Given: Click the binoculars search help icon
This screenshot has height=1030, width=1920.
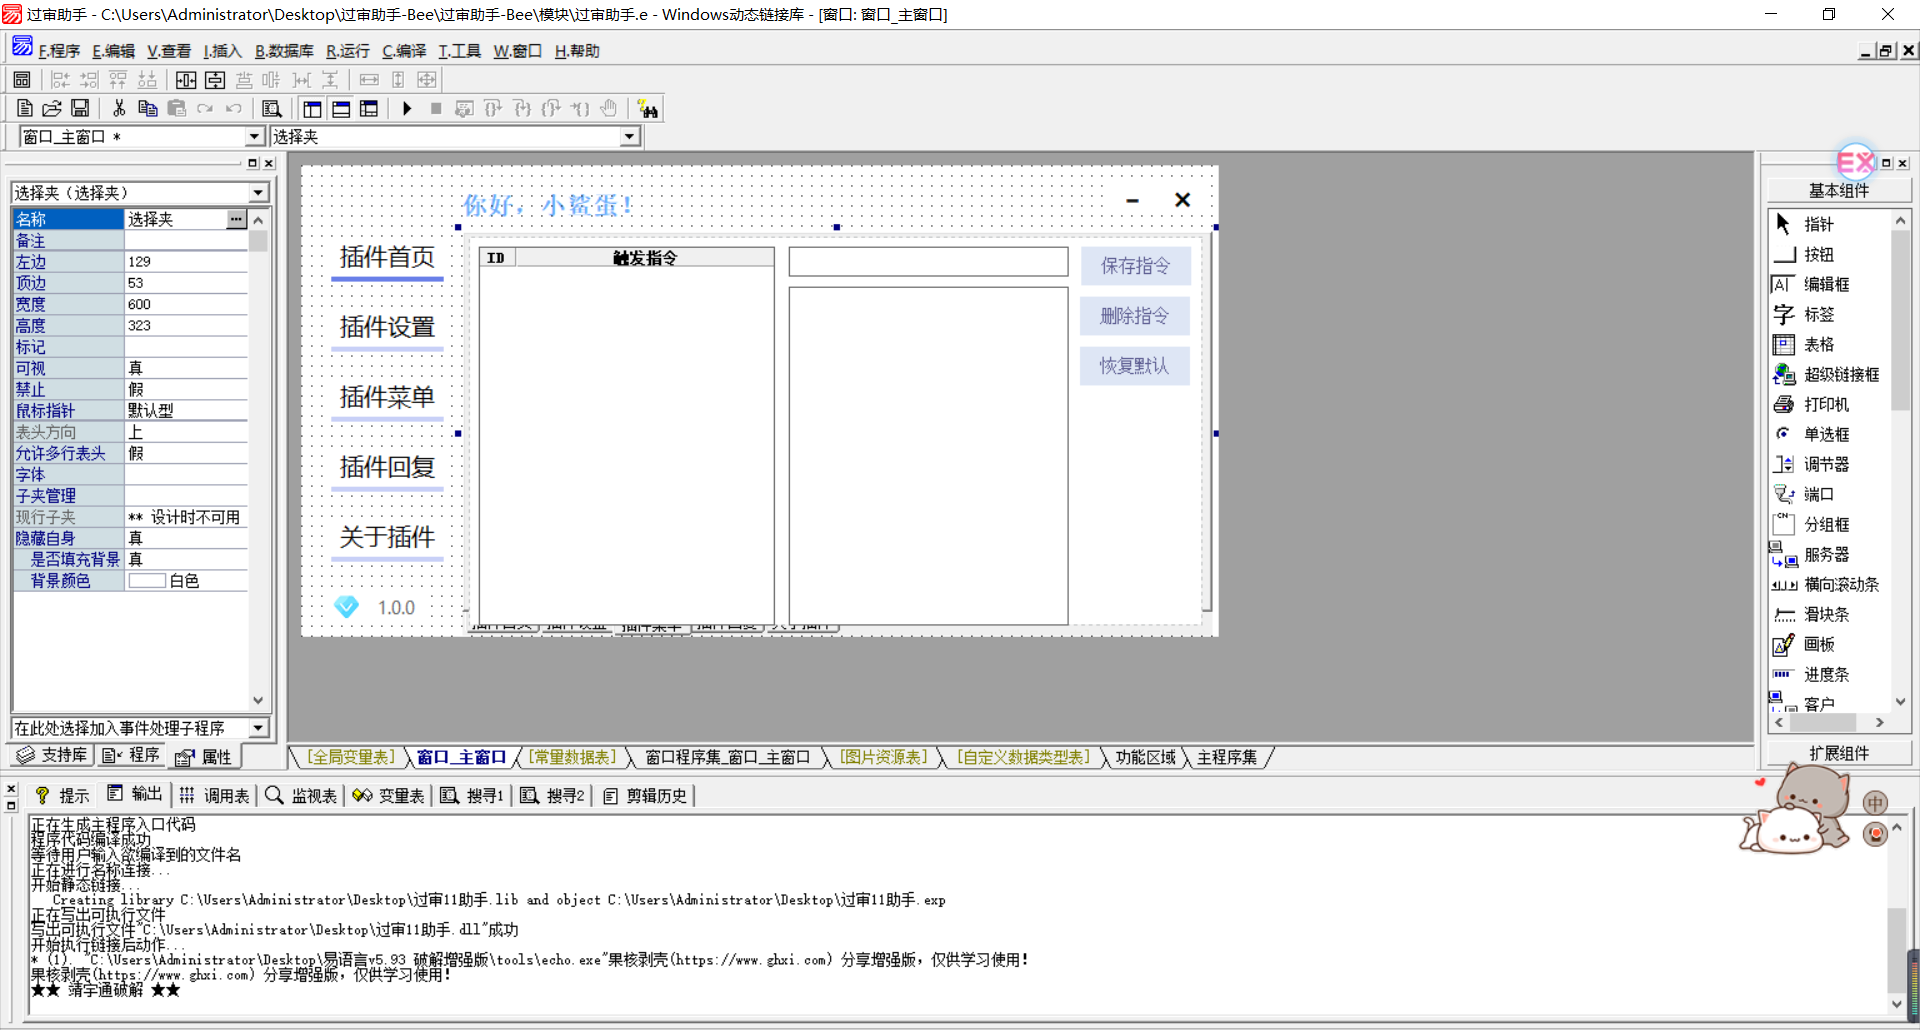Looking at the screenshot, I should coord(648,109).
